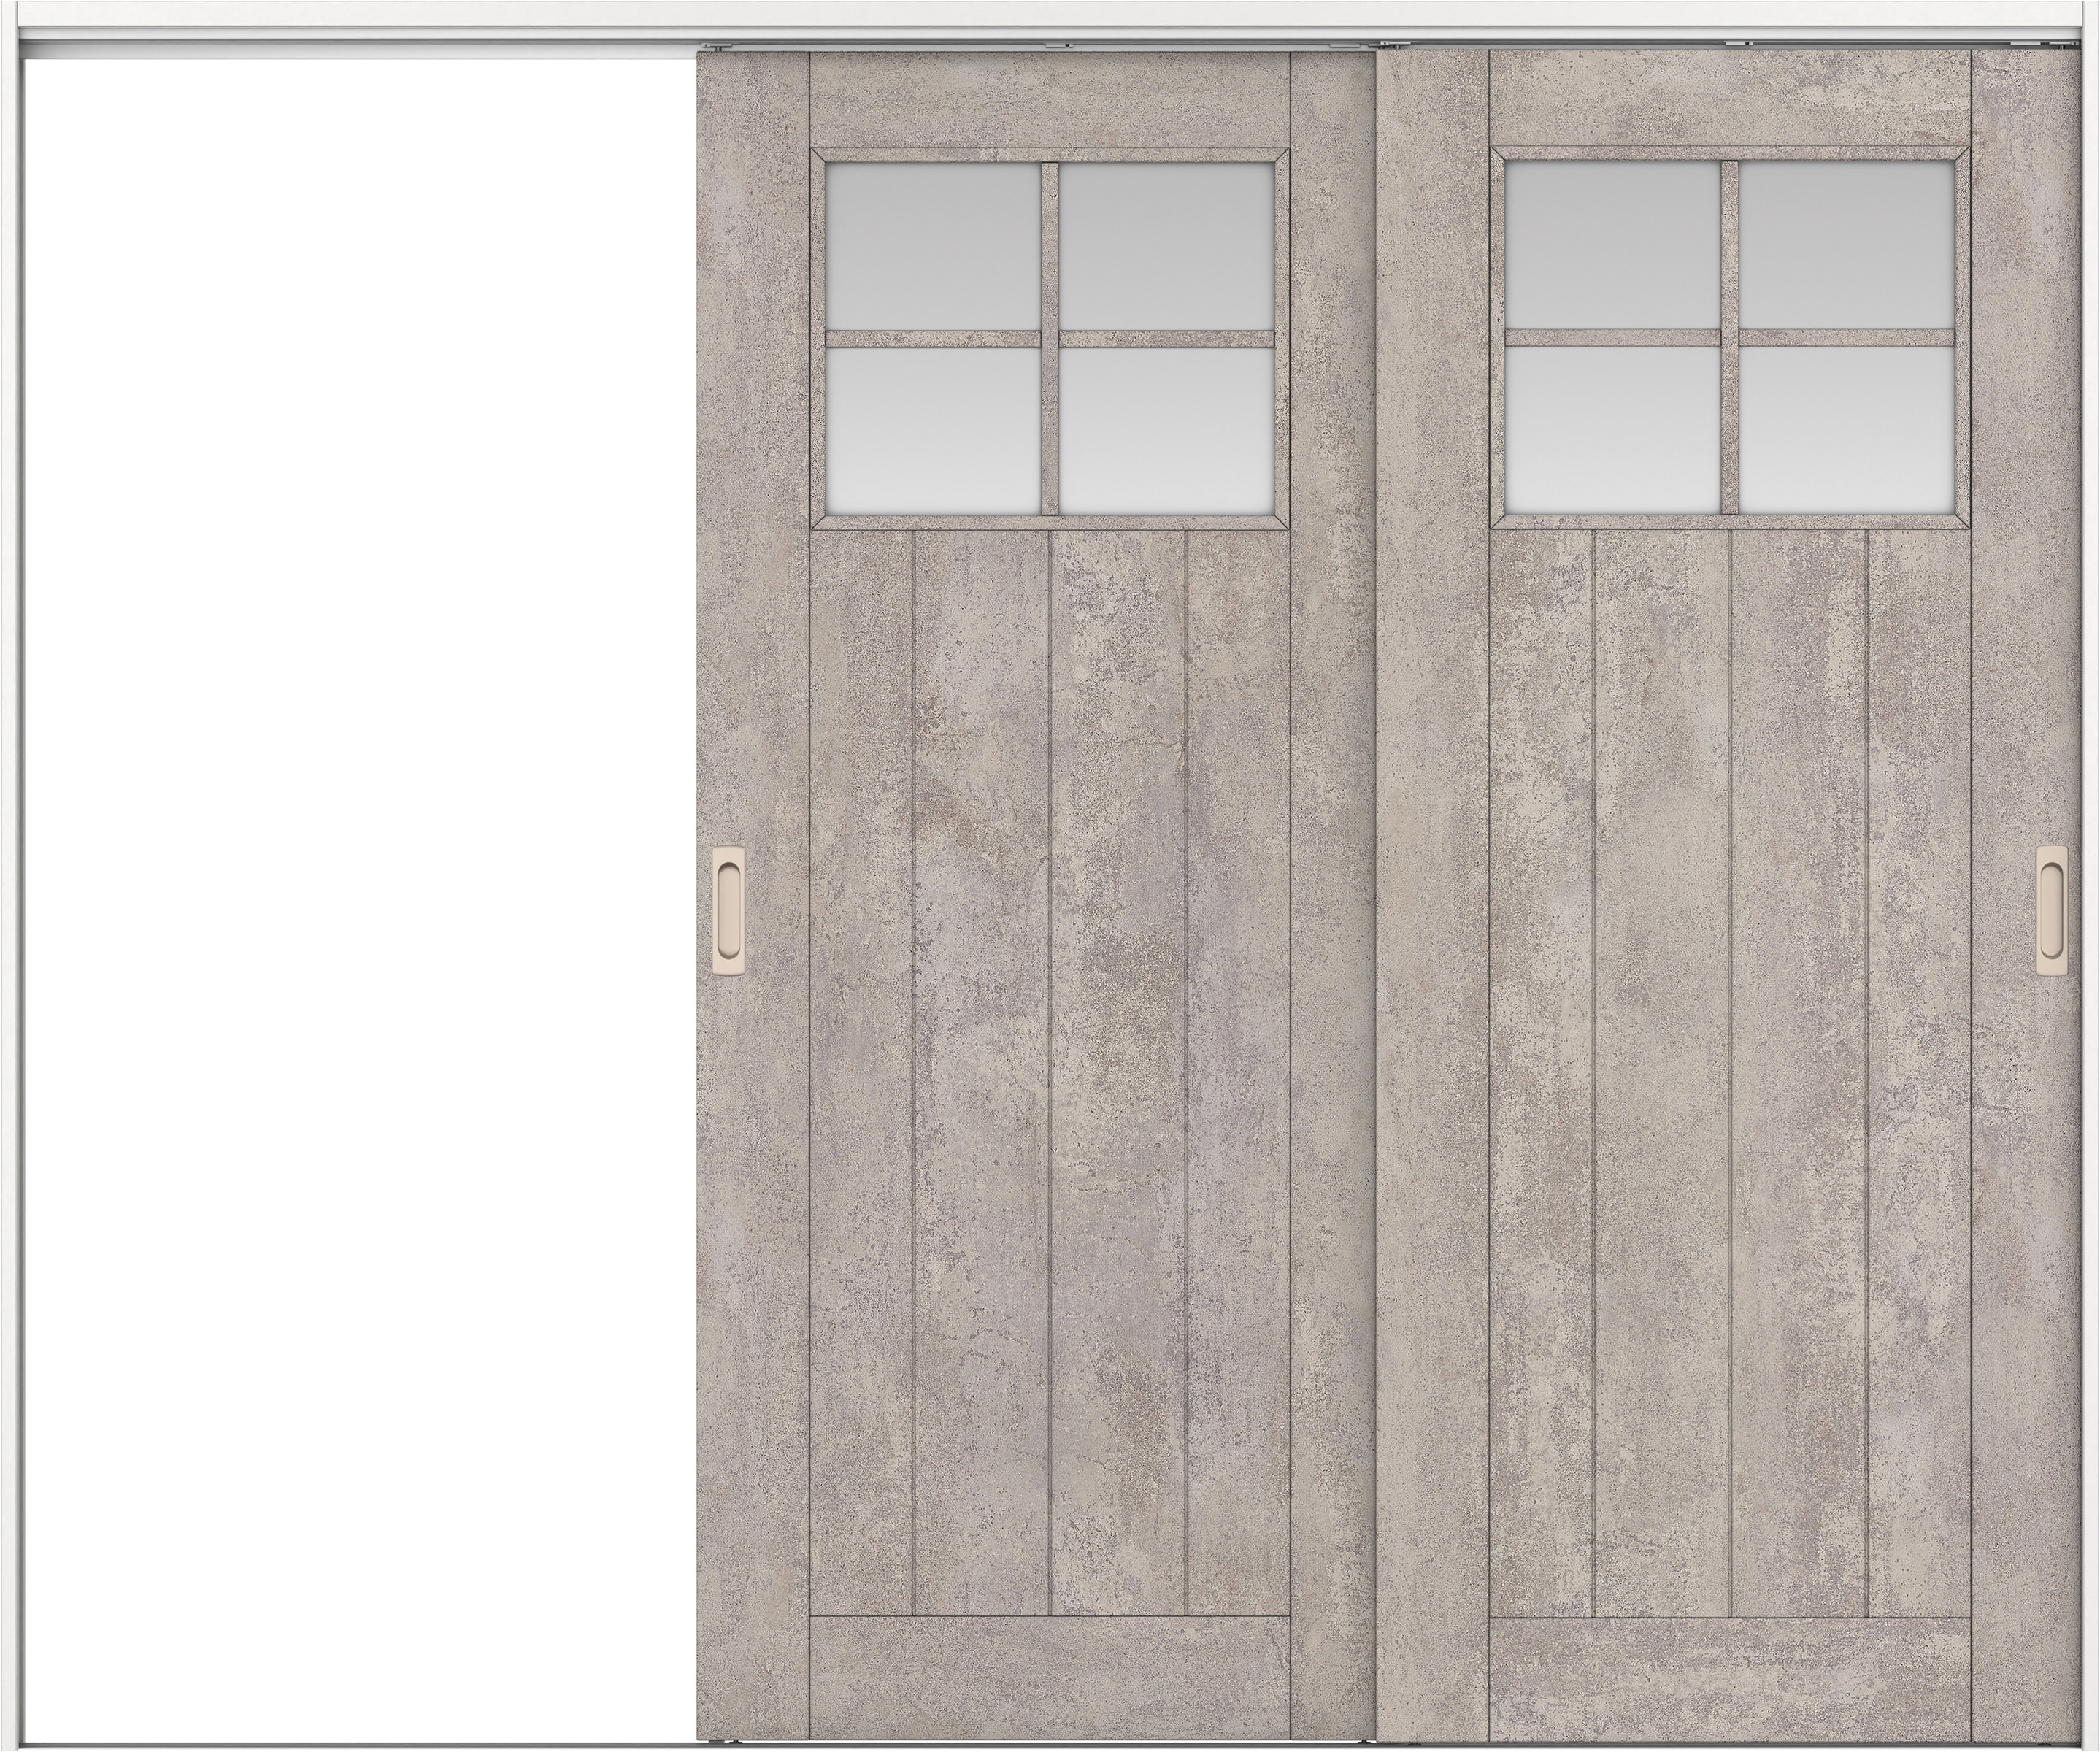
Task: Click right door's top-left glass pane
Action: (1612, 244)
